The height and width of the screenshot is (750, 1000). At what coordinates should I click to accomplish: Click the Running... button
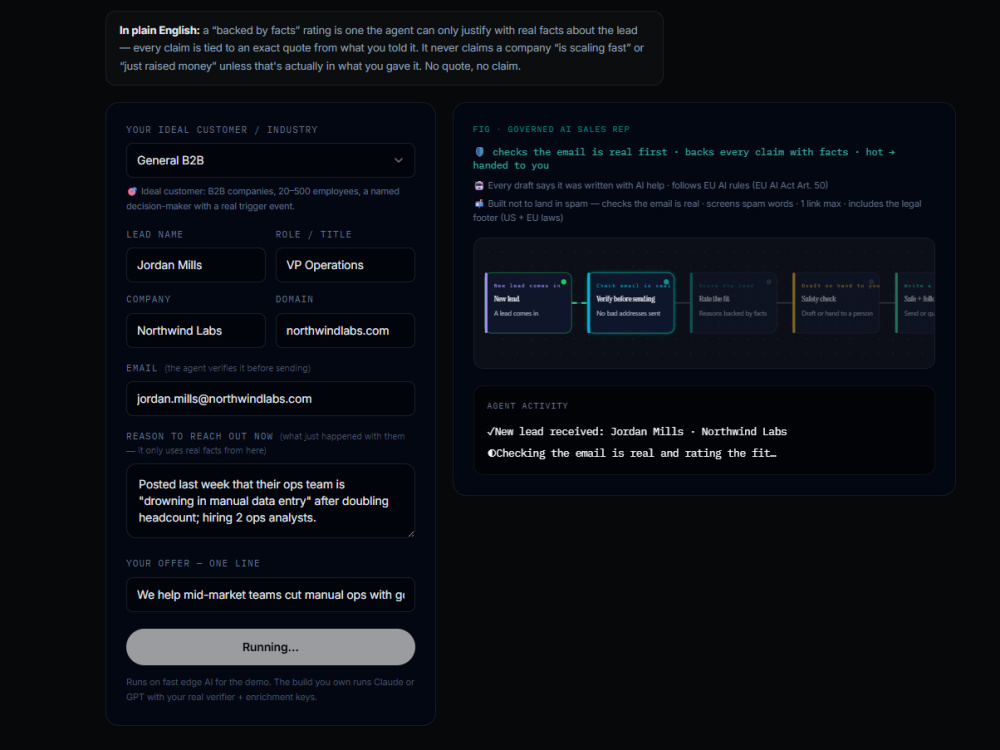270,647
